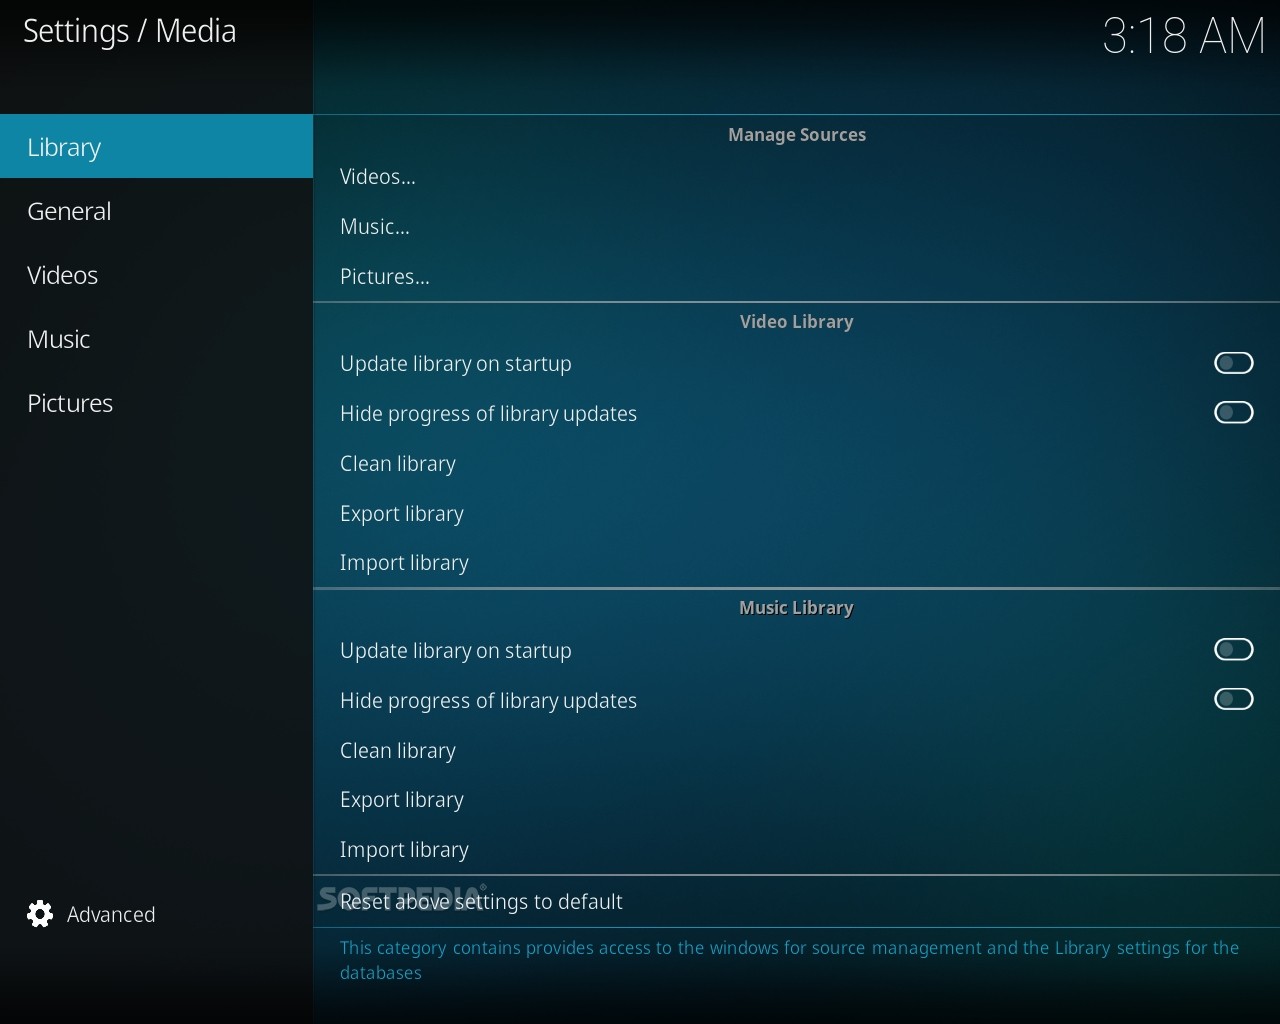This screenshot has width=1280, height=1024.
Task: Click the Manage Sources section header
Action: pyautogui.click(x=797, y=135)
